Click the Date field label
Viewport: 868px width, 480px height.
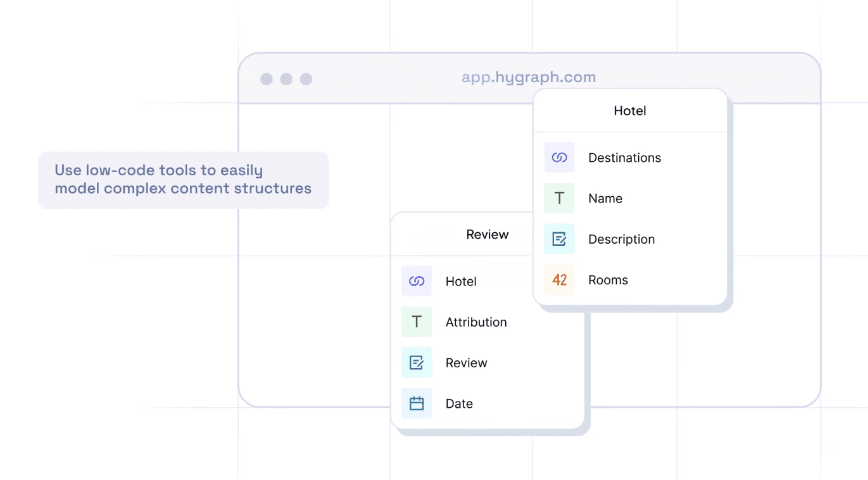click(x=459, y=404)
